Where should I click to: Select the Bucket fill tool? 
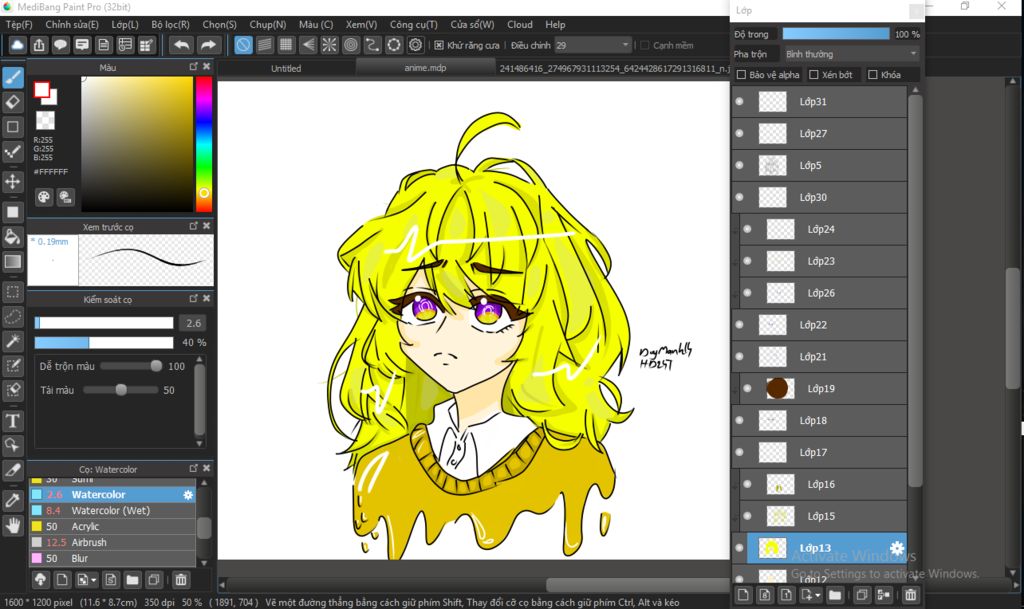tap(13, 236)
